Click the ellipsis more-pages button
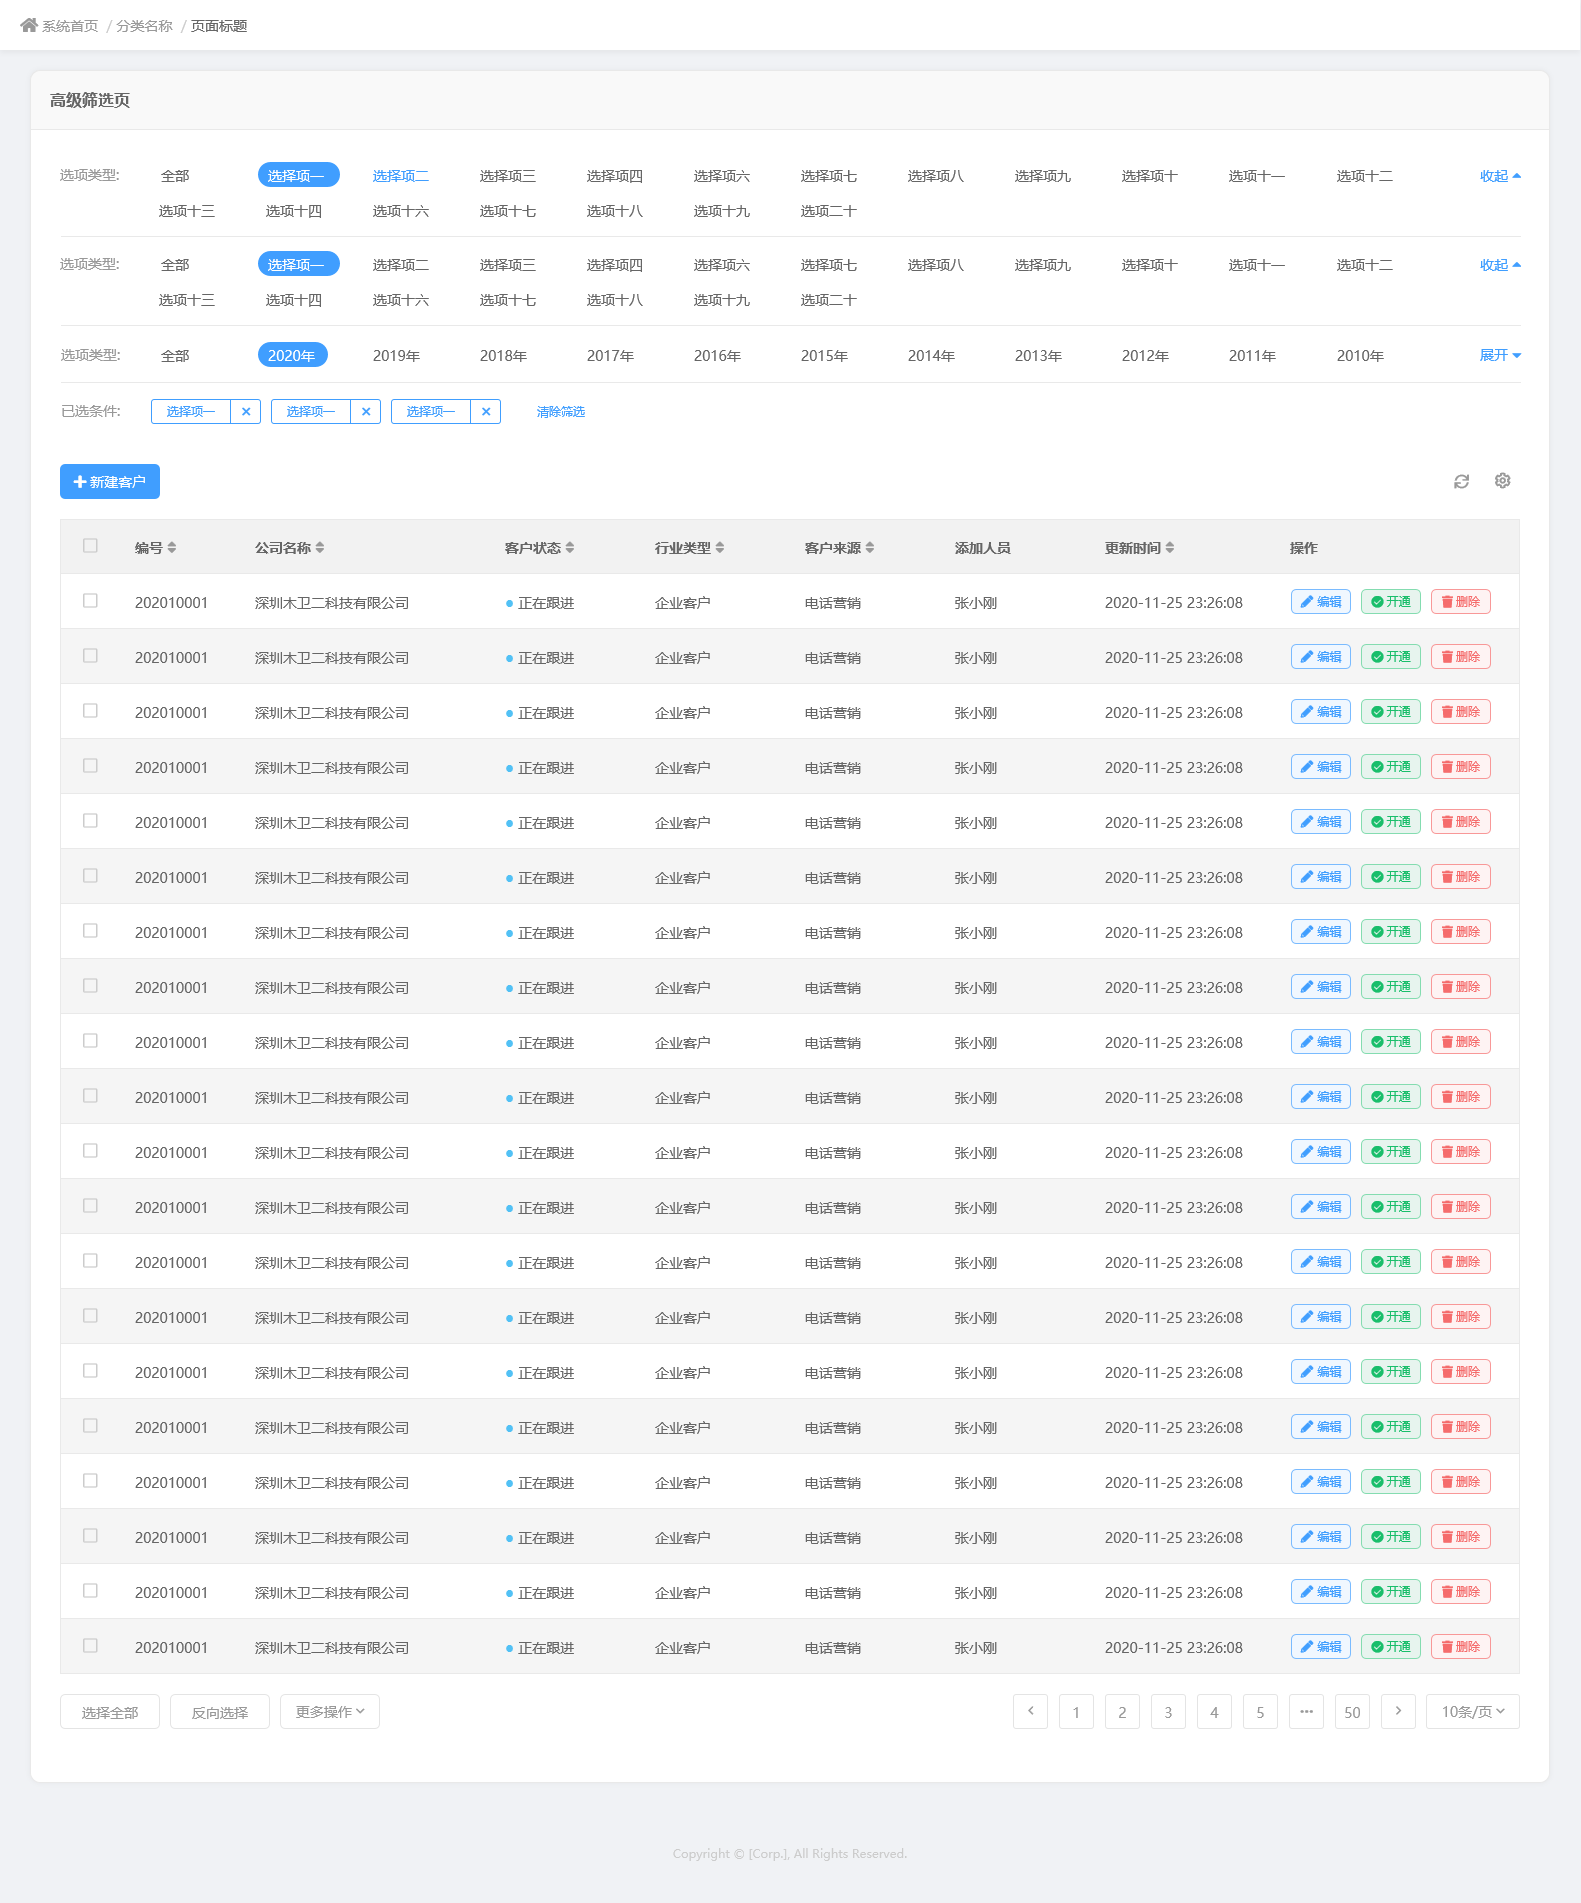 pyautogui.click(x=1306, y=1711)
